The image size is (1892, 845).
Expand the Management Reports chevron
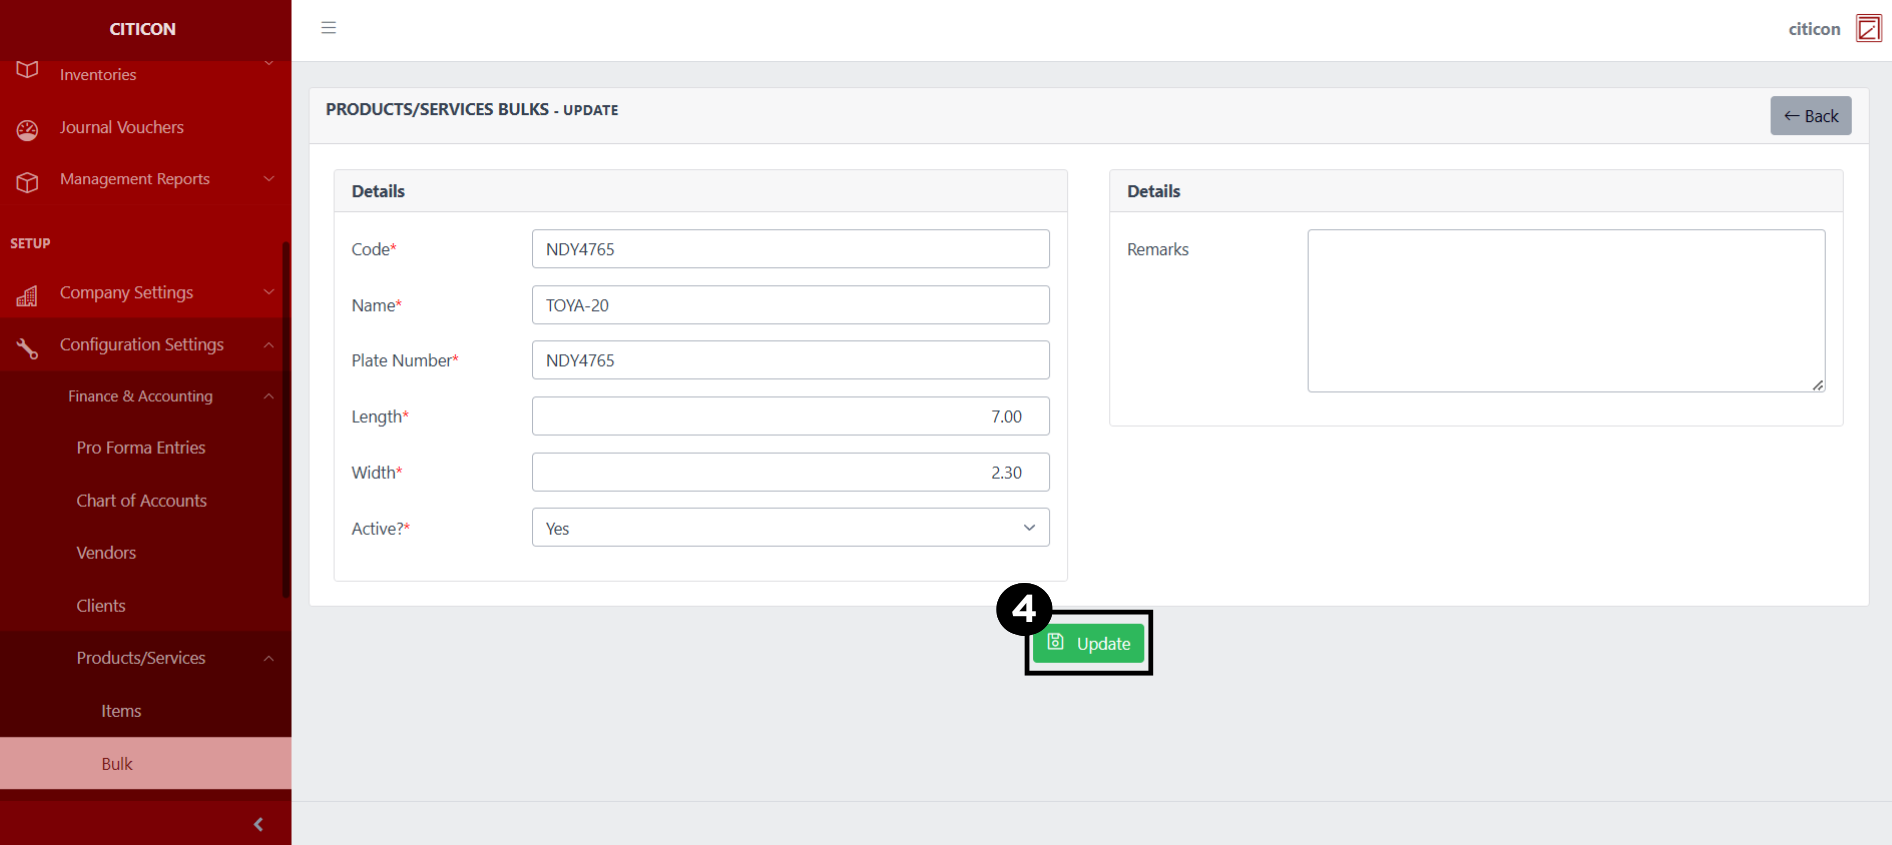point(268,179)
